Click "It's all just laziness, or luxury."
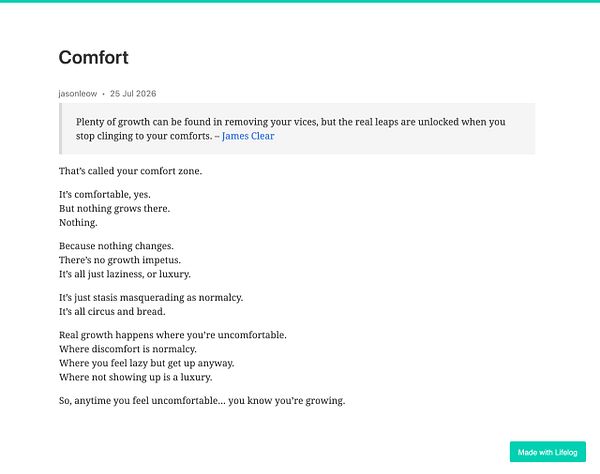Viewport: 600px width, 474px height. coord(125,274)
